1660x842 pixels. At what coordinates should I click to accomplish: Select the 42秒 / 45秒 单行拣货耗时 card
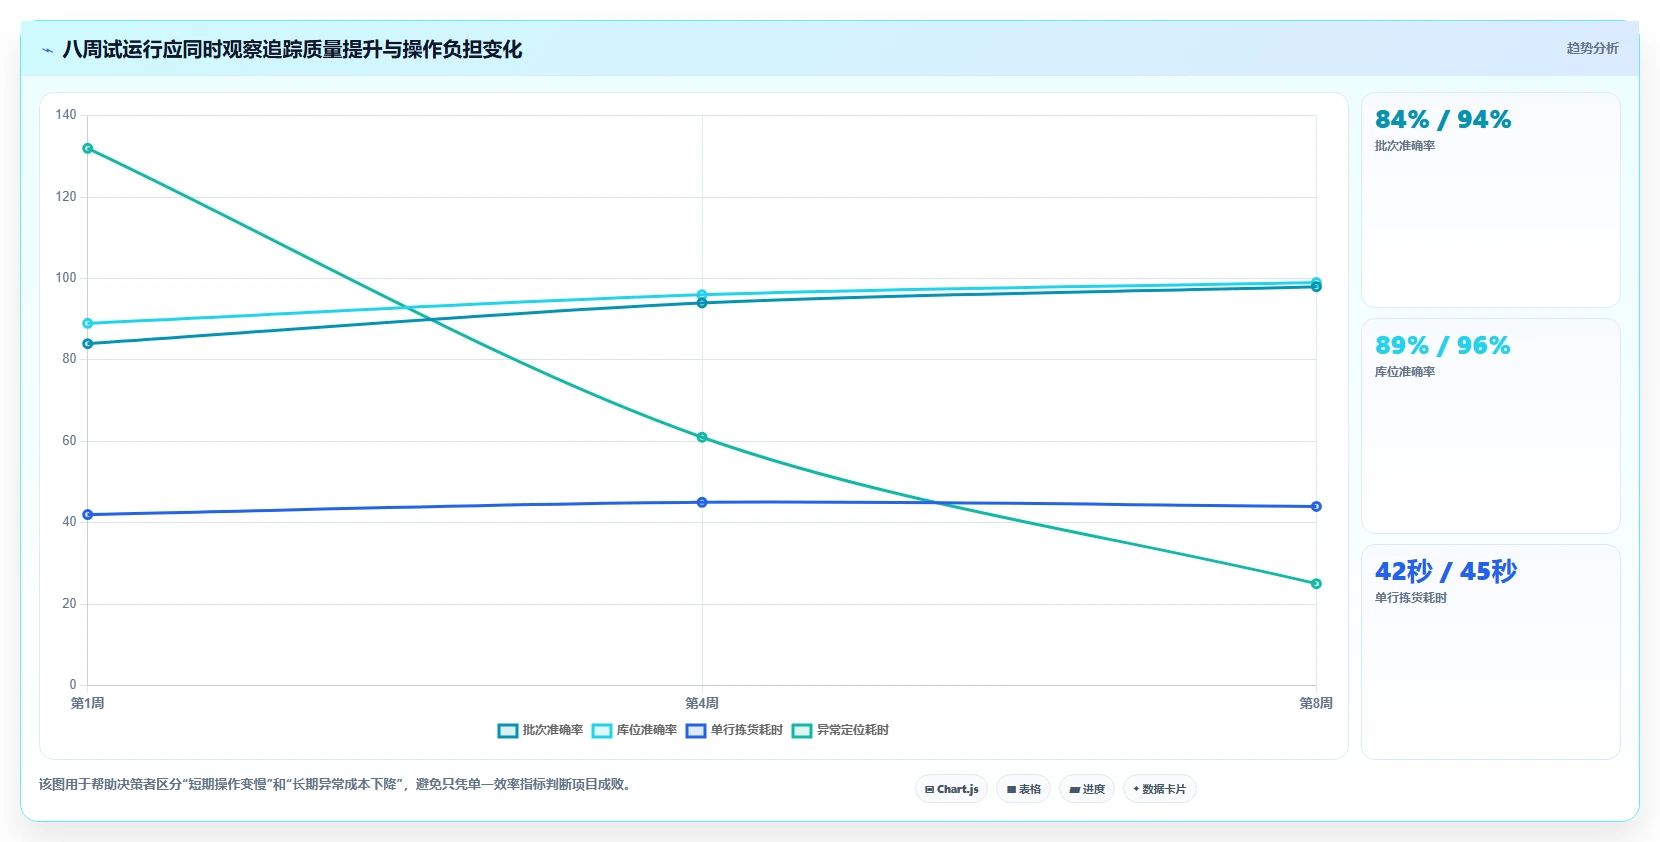click(x=1490, y=652)
